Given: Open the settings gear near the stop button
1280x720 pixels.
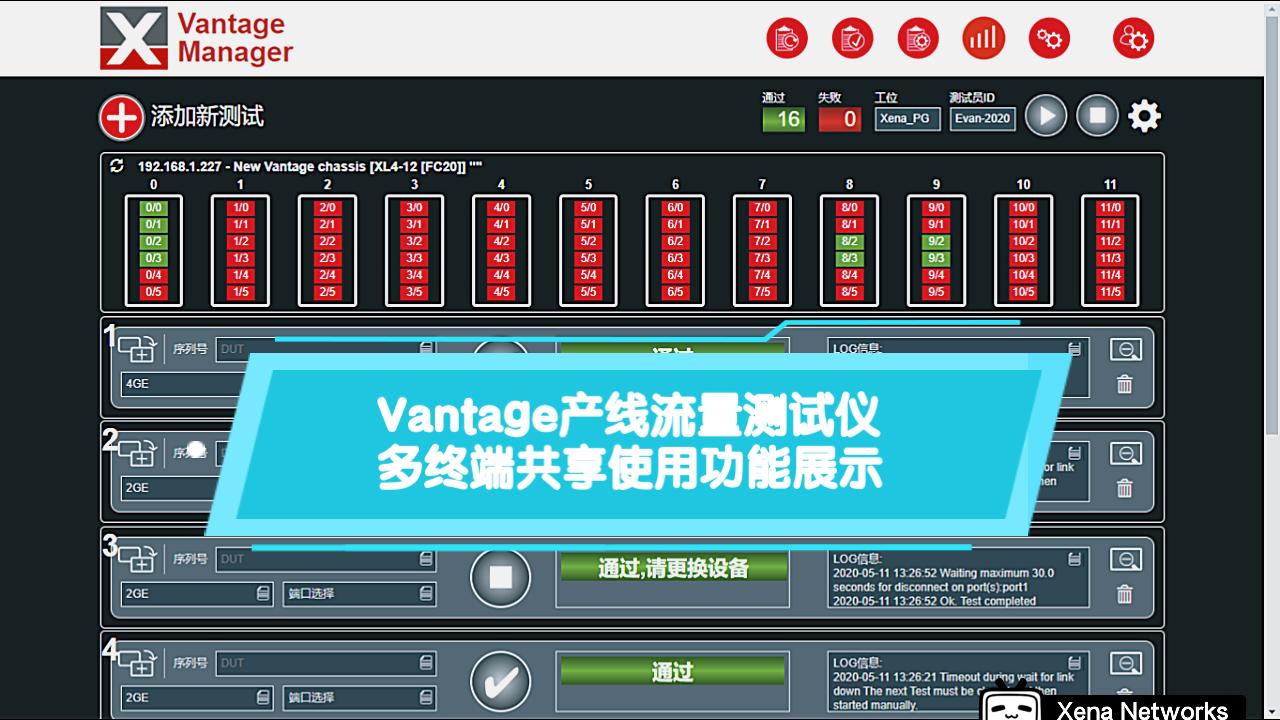Looking at the screenshot, I should [1144, 115].
